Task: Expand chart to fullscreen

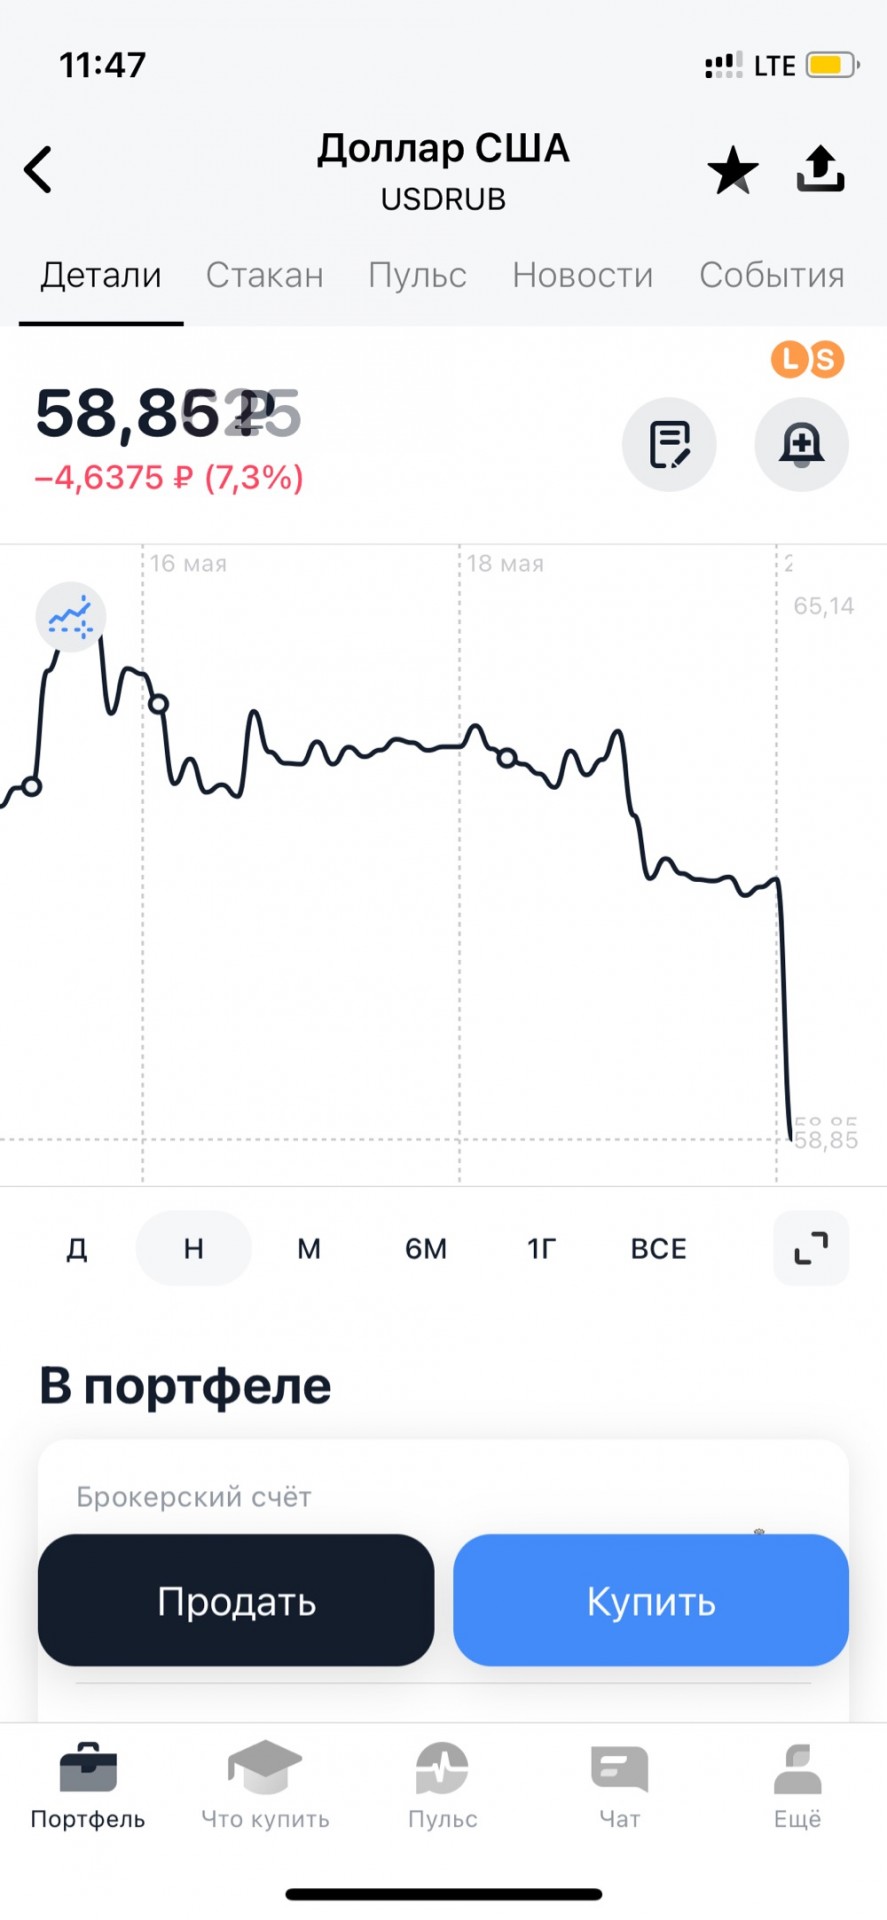Action: 811,1248
